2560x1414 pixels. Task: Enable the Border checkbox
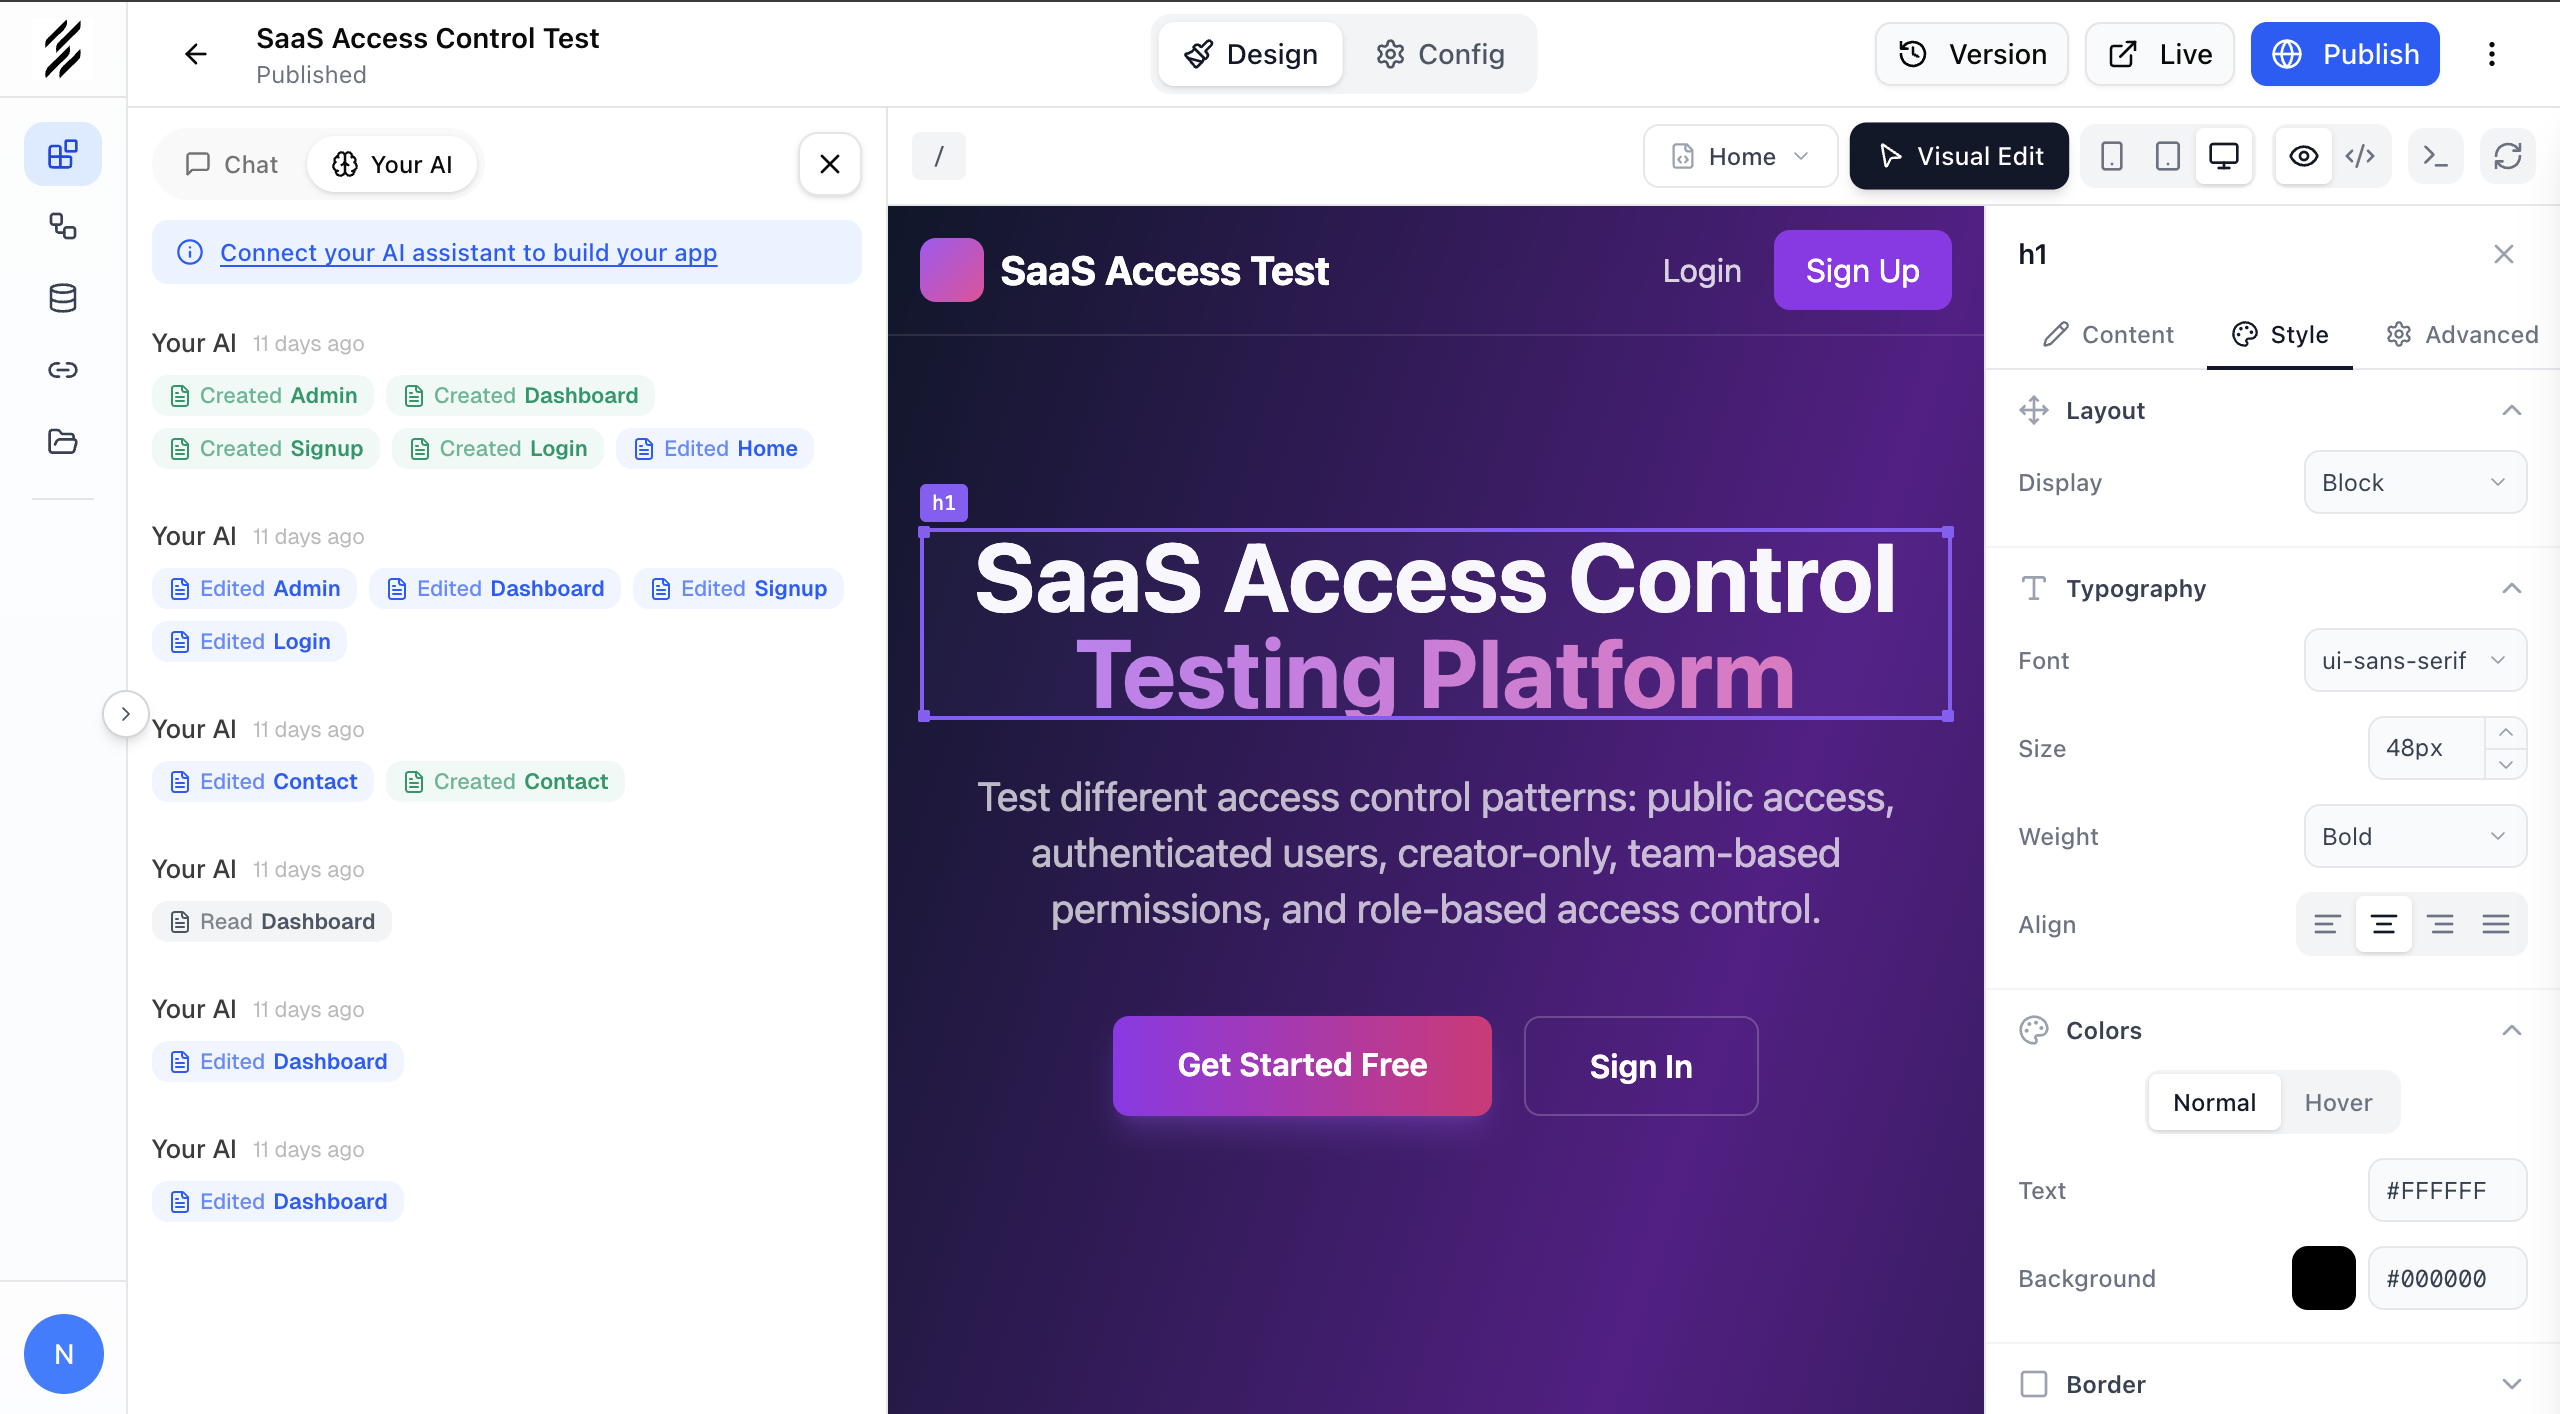point(2035,1384)
